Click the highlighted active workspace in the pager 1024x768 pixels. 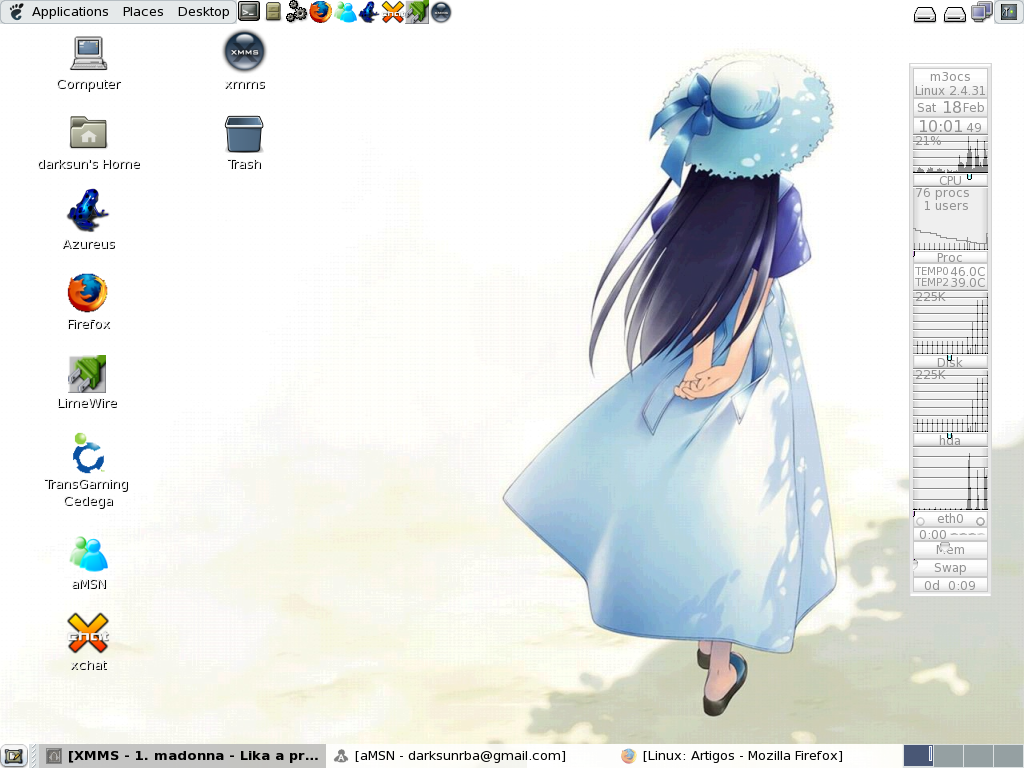coord(919,756)
